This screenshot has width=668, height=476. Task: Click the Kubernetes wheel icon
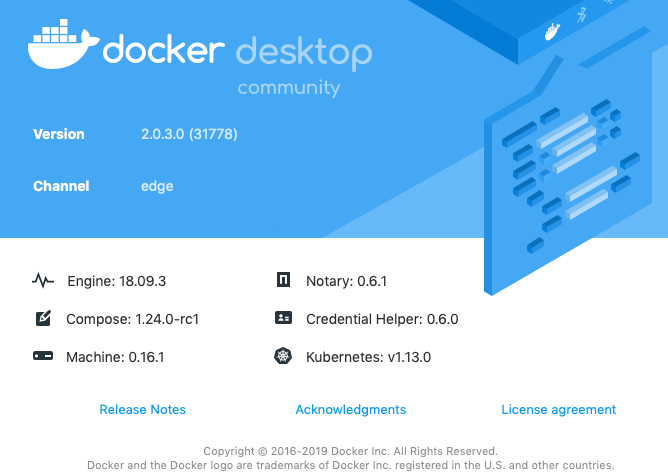283,356
